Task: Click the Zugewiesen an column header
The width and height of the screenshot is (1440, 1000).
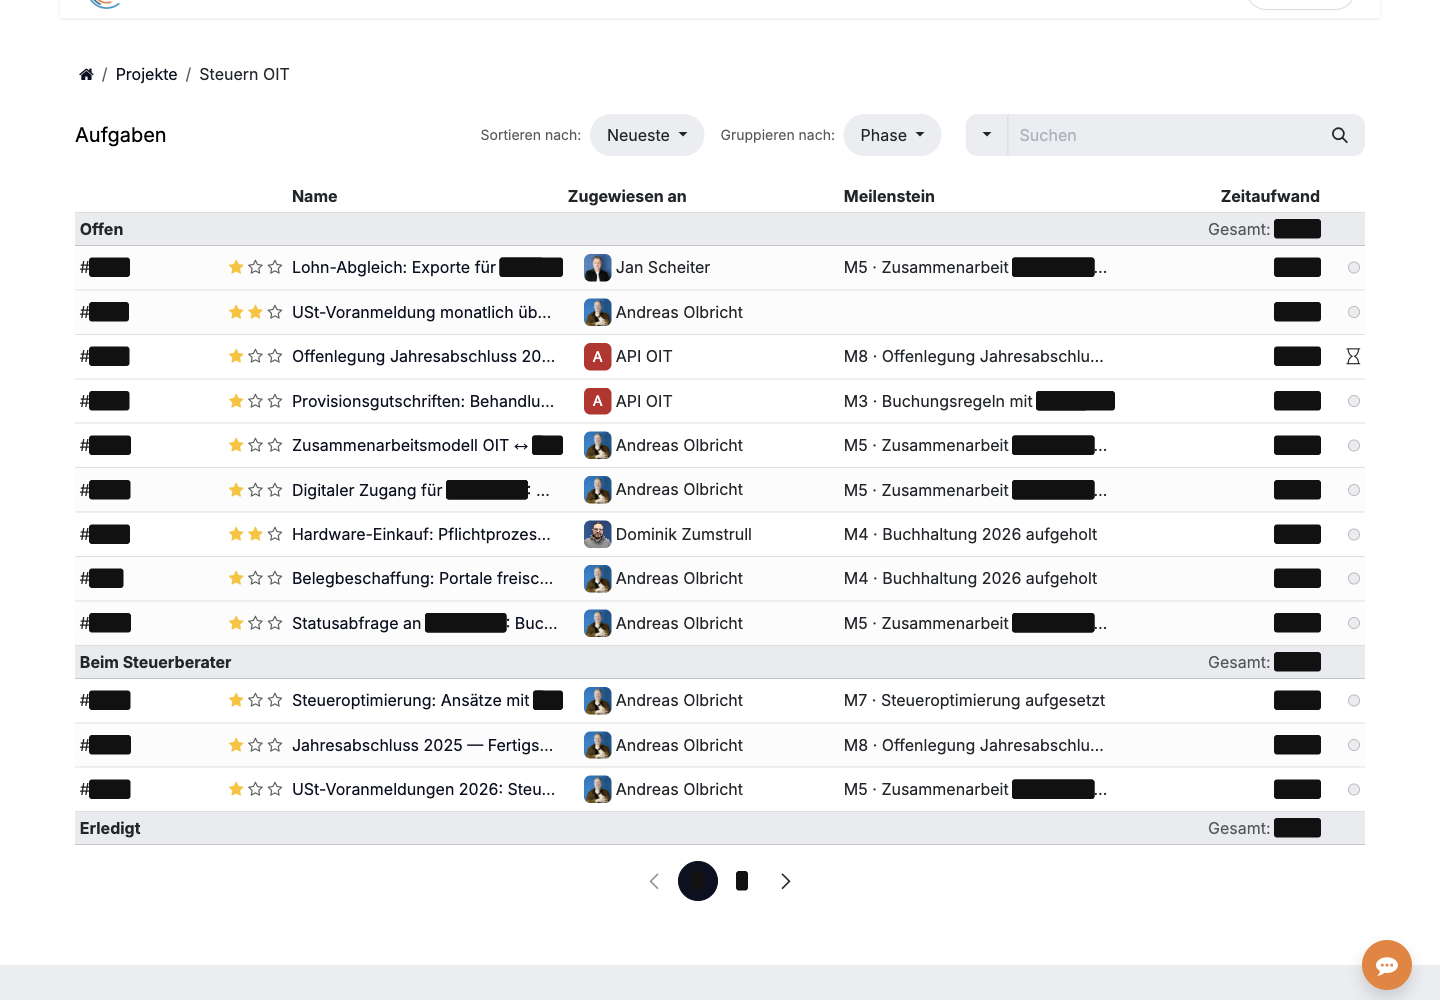Action: [627, 196]
